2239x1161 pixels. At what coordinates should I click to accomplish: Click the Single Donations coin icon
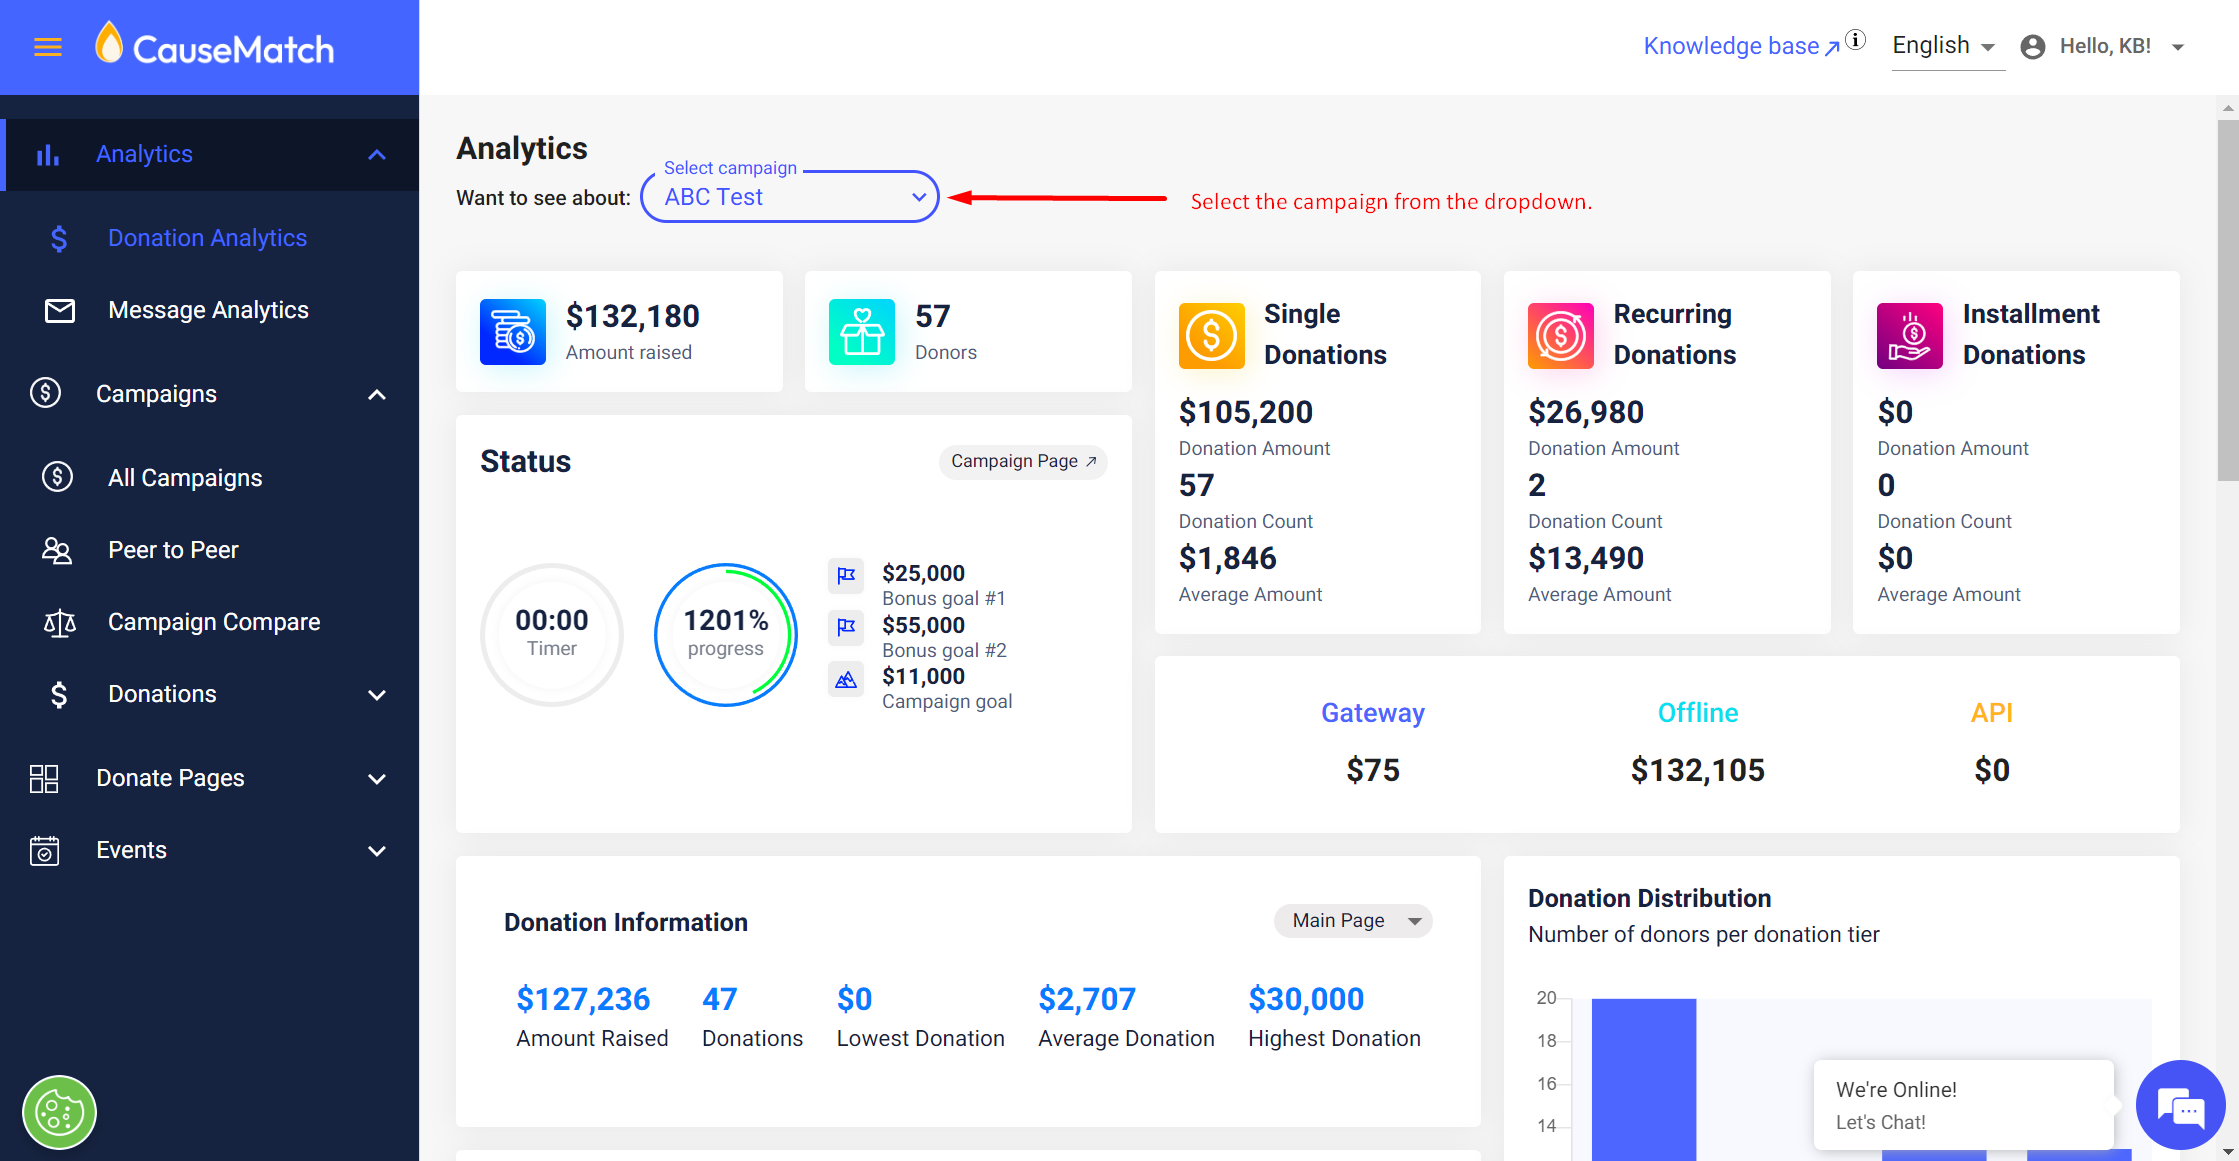[1211, 335]
